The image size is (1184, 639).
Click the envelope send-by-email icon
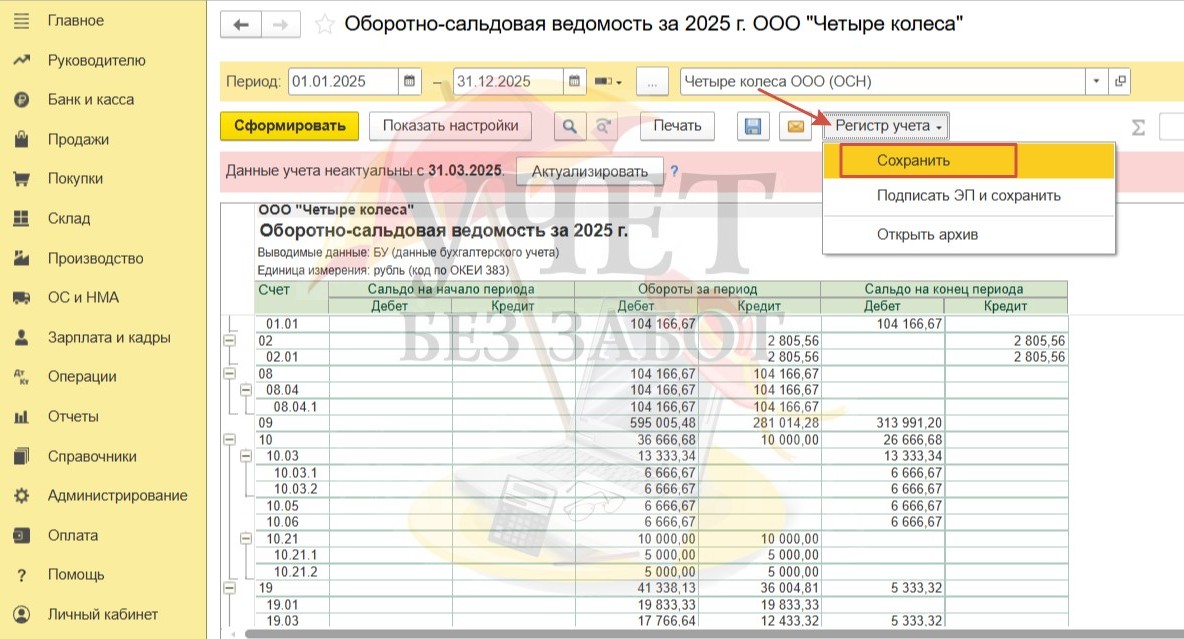[x=795, y=126]
